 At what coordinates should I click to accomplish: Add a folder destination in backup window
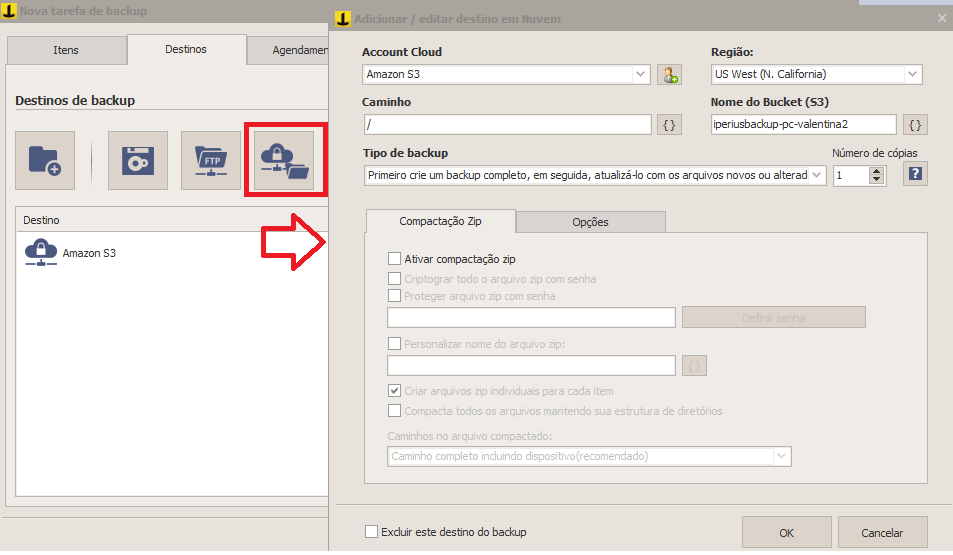45,160
